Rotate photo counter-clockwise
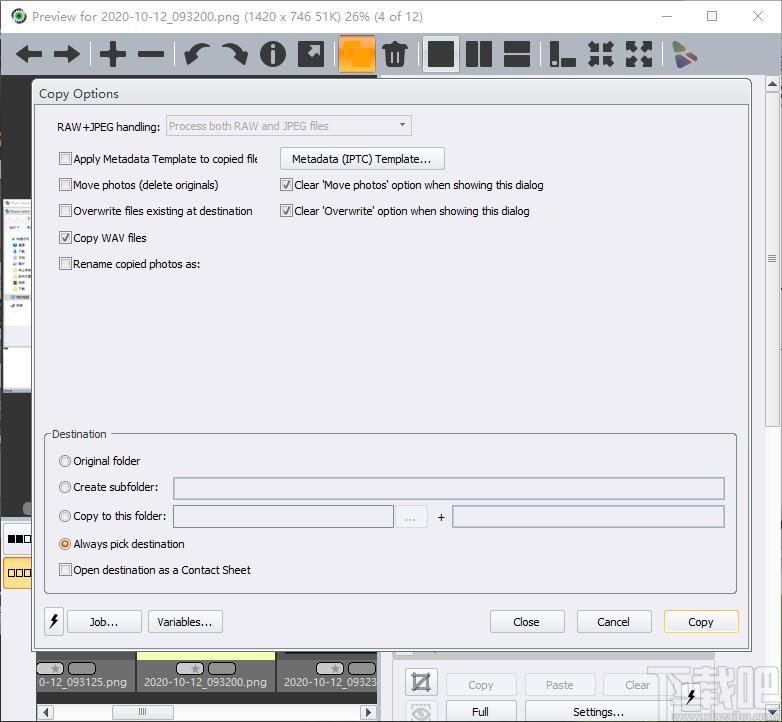The width and height of the screenshot is (782, 722). 196,54
